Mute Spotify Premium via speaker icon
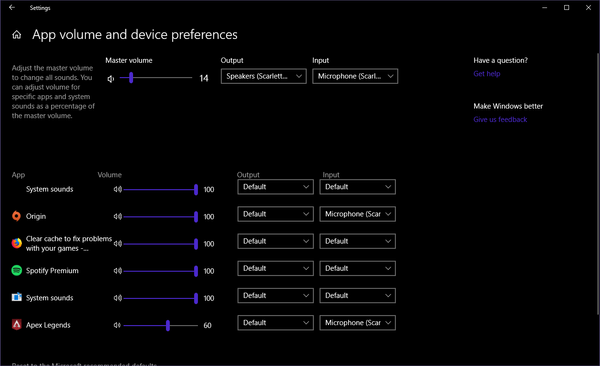 pyautogui.click(x=117, y=271)
